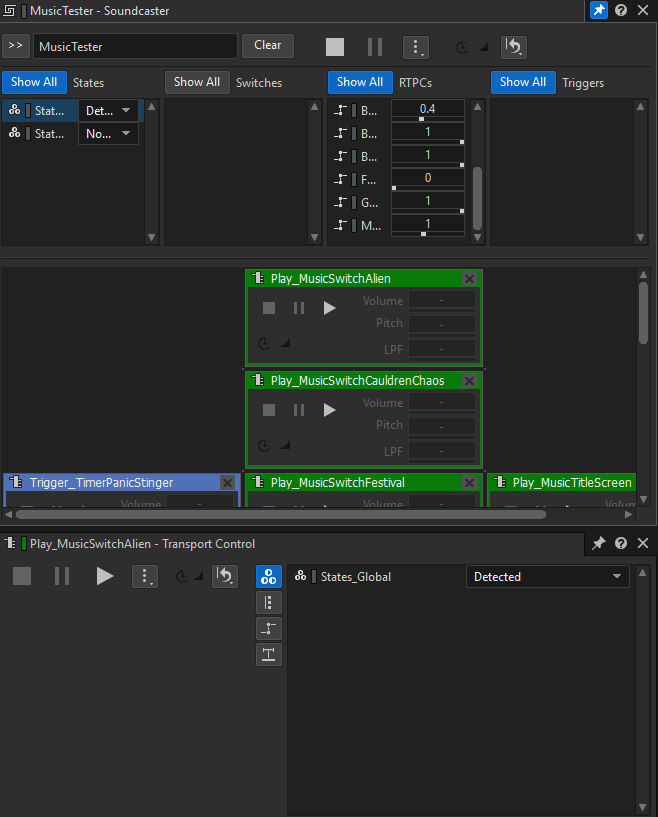The width and height of the screenshot is (658, 817).
Task: Stop all playback in Soundcaster toolbar
Action: [x=334, y=47]
